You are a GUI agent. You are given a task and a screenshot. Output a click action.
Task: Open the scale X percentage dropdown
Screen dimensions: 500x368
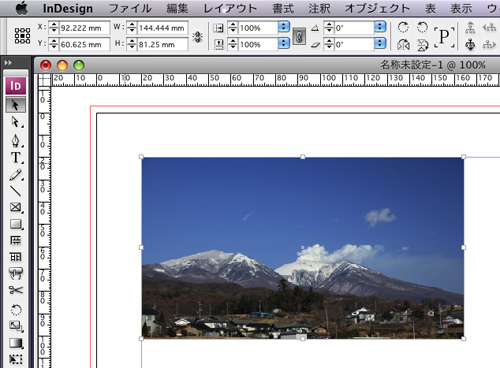coord(284,27)
